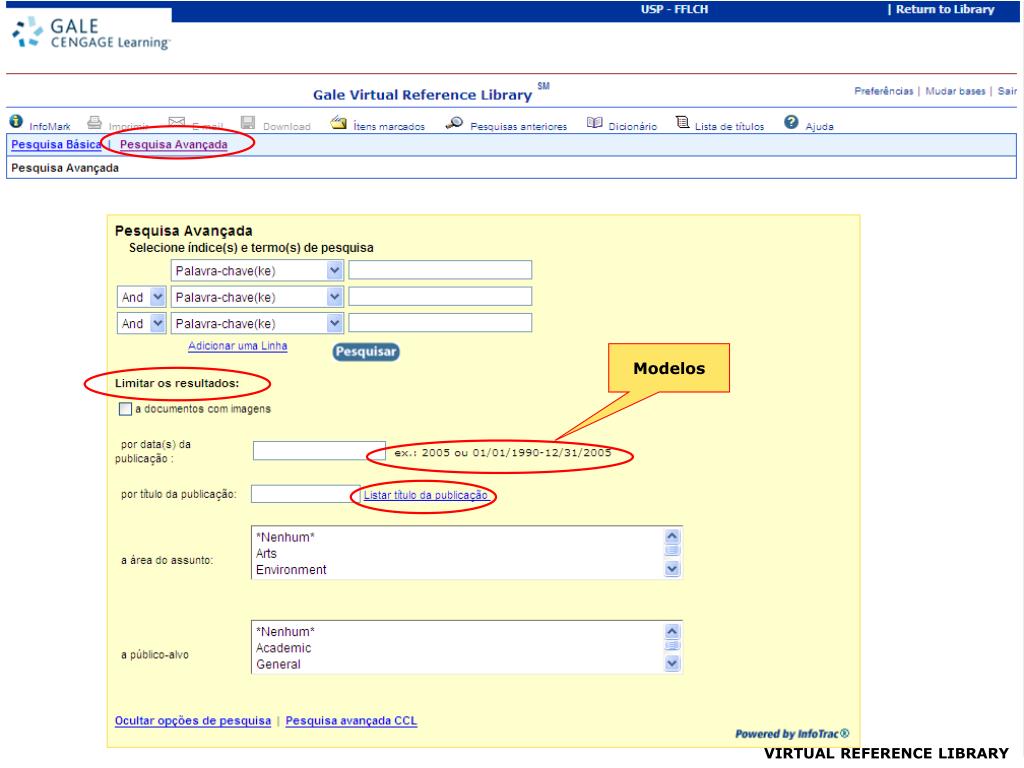Click the Mudar bases link

[x=955, y=91]
